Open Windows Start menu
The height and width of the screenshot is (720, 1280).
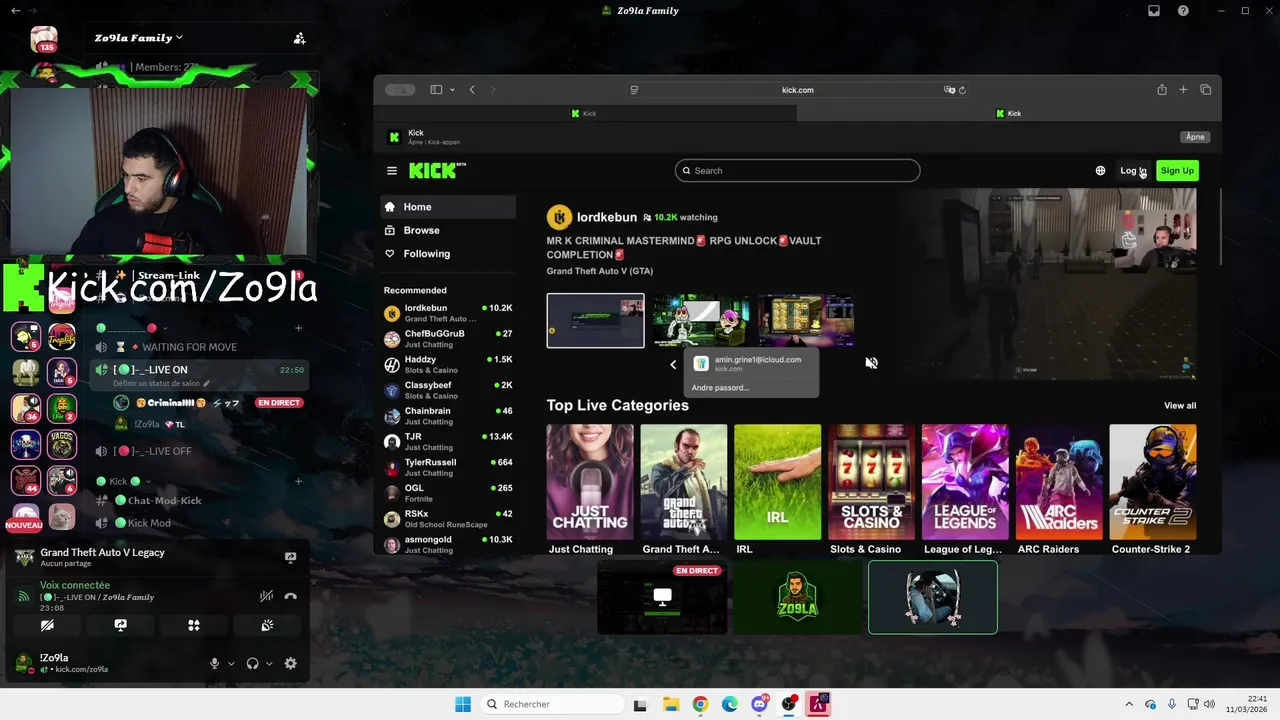462,704
